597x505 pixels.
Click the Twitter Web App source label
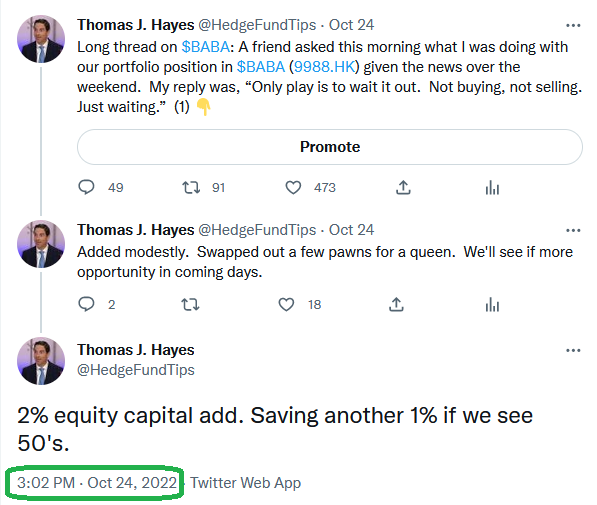[x=246, y=483]
